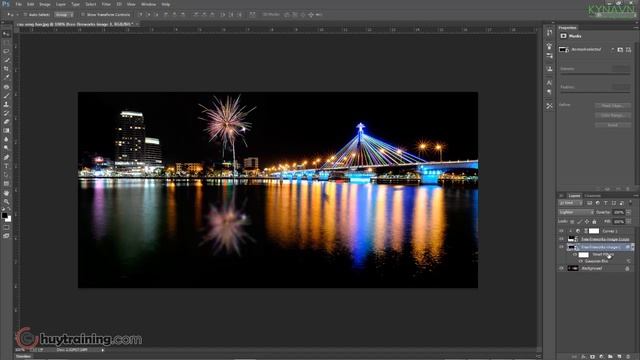The image size is (640, 360).
Task: Click Lock position icon in Layers
Action: click(587, 222)
